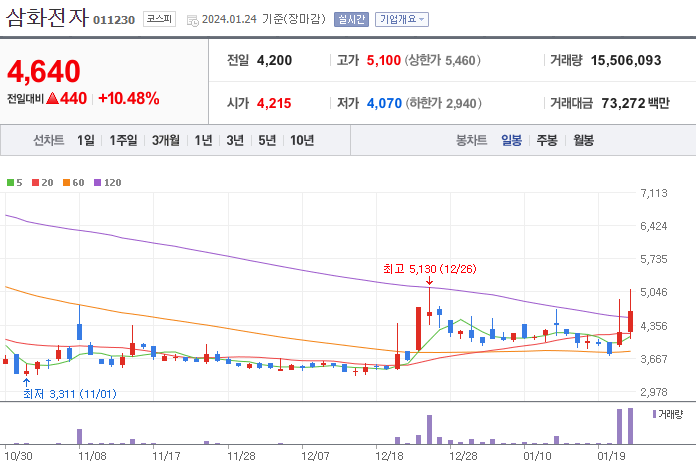The image size is (696, 475).
Task: Switch to the 주봉 weekly candle chart
Action: (x=547, y=140)
